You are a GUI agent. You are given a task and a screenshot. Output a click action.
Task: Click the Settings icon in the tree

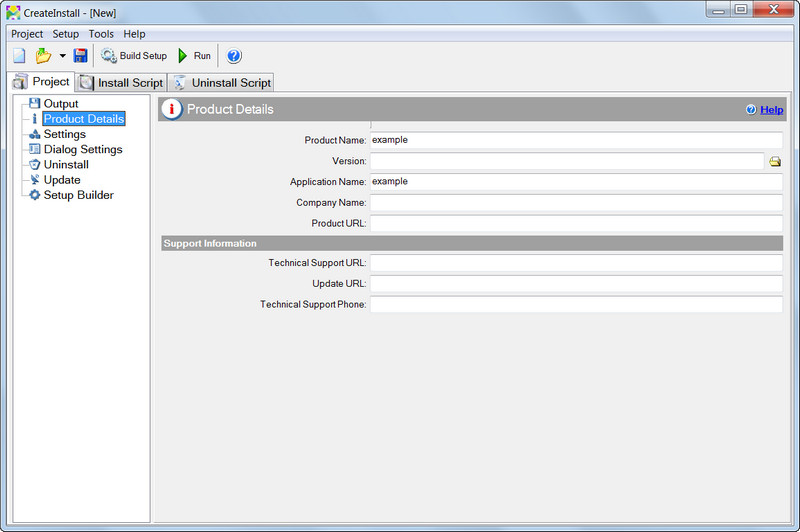[x=34, y=134]
